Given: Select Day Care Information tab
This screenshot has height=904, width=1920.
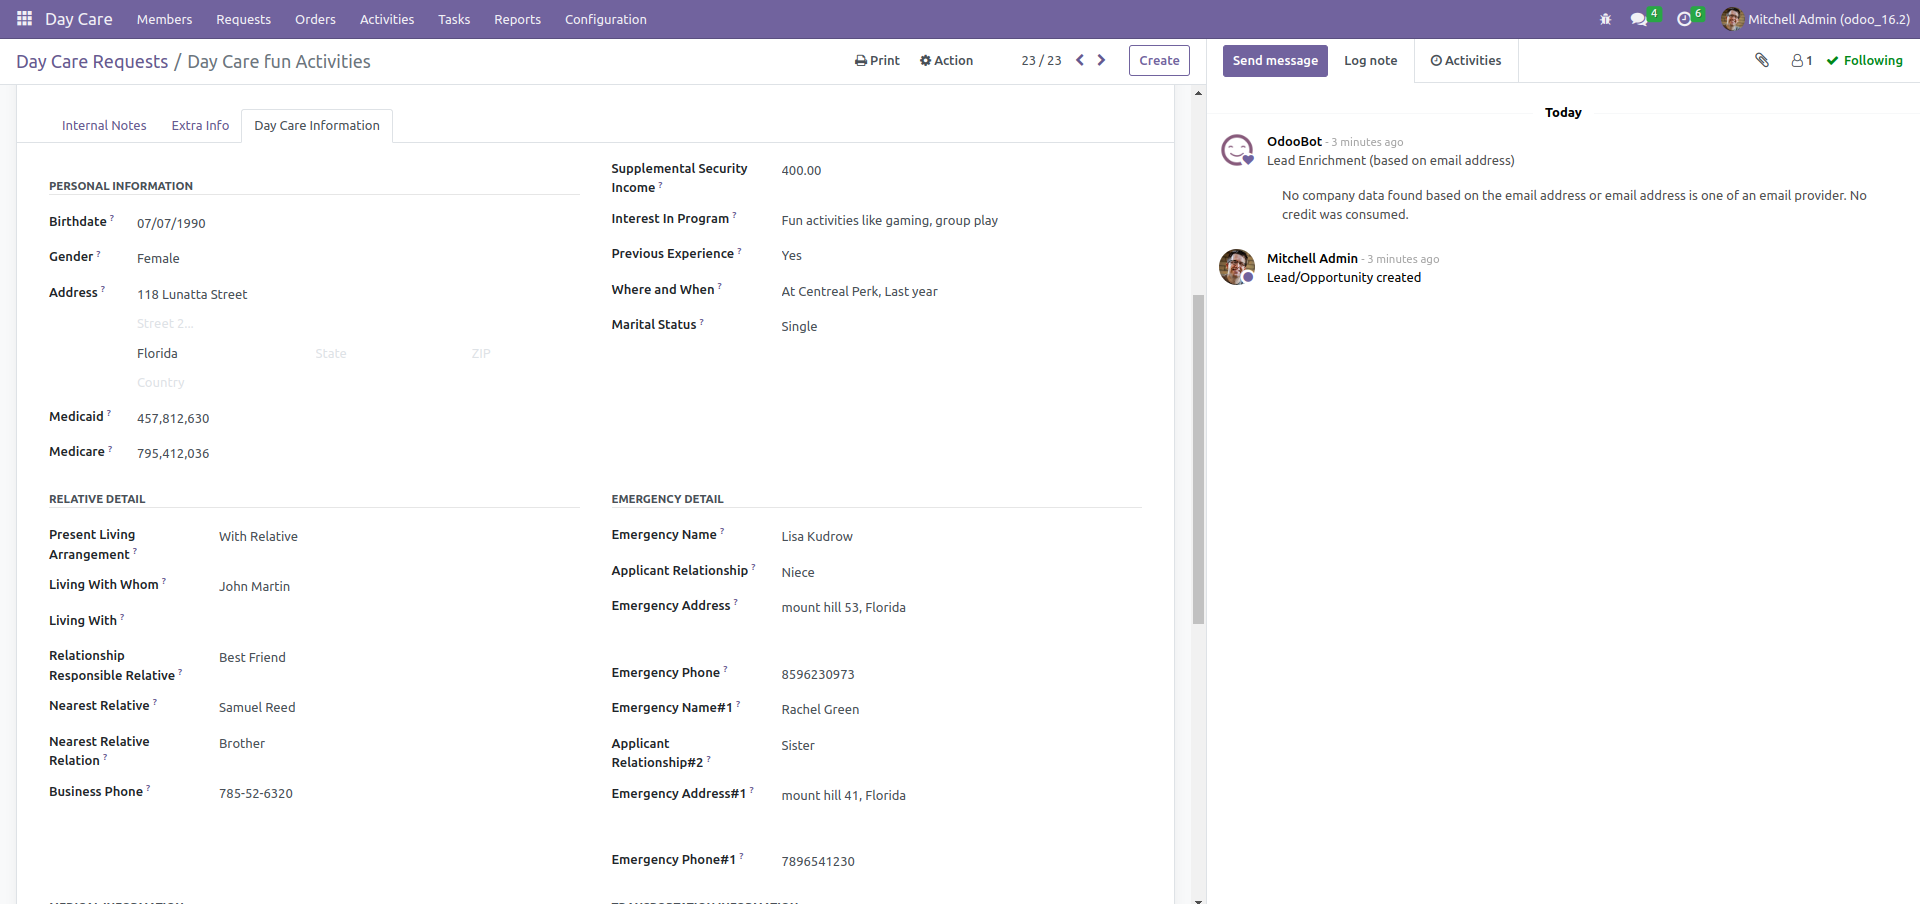Looking at the screenshot, I should (x=317, y=126).
